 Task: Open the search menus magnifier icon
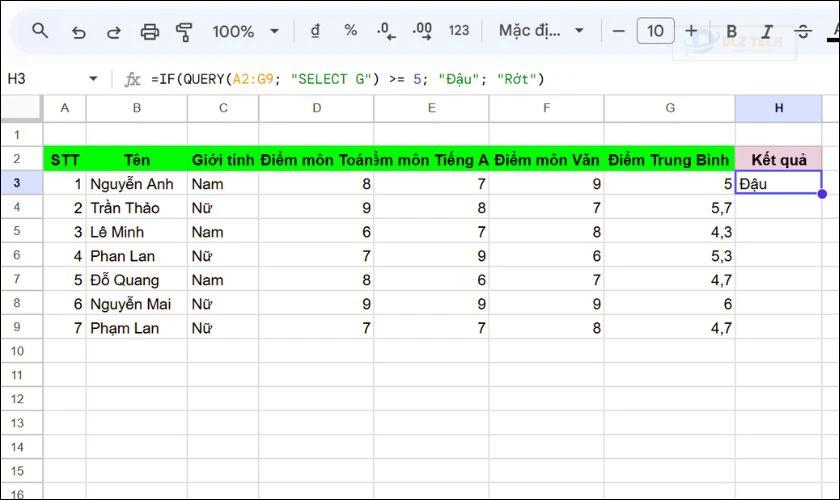coord(40,31)
